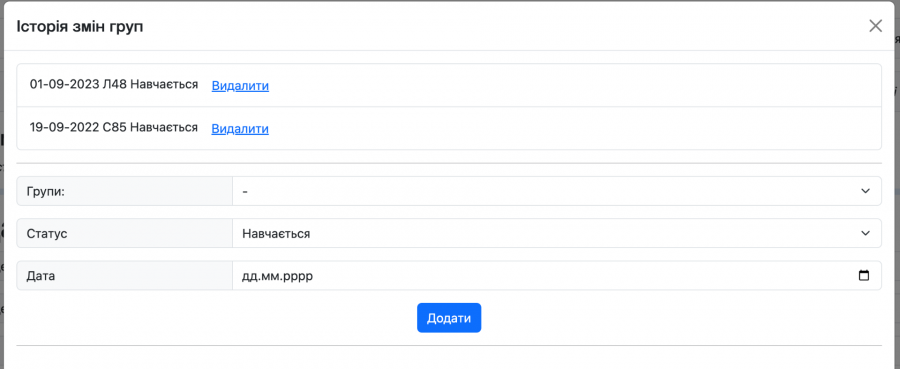Click the Групи: label
This screenshot has height=369, width=900.
coord(46,191)
